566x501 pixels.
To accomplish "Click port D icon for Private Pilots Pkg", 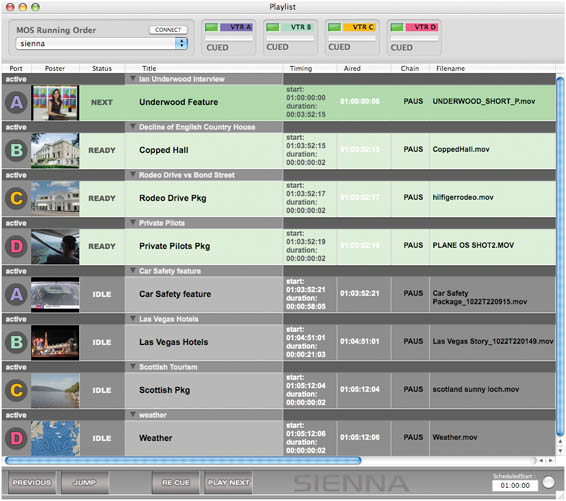I will (16, 246).
